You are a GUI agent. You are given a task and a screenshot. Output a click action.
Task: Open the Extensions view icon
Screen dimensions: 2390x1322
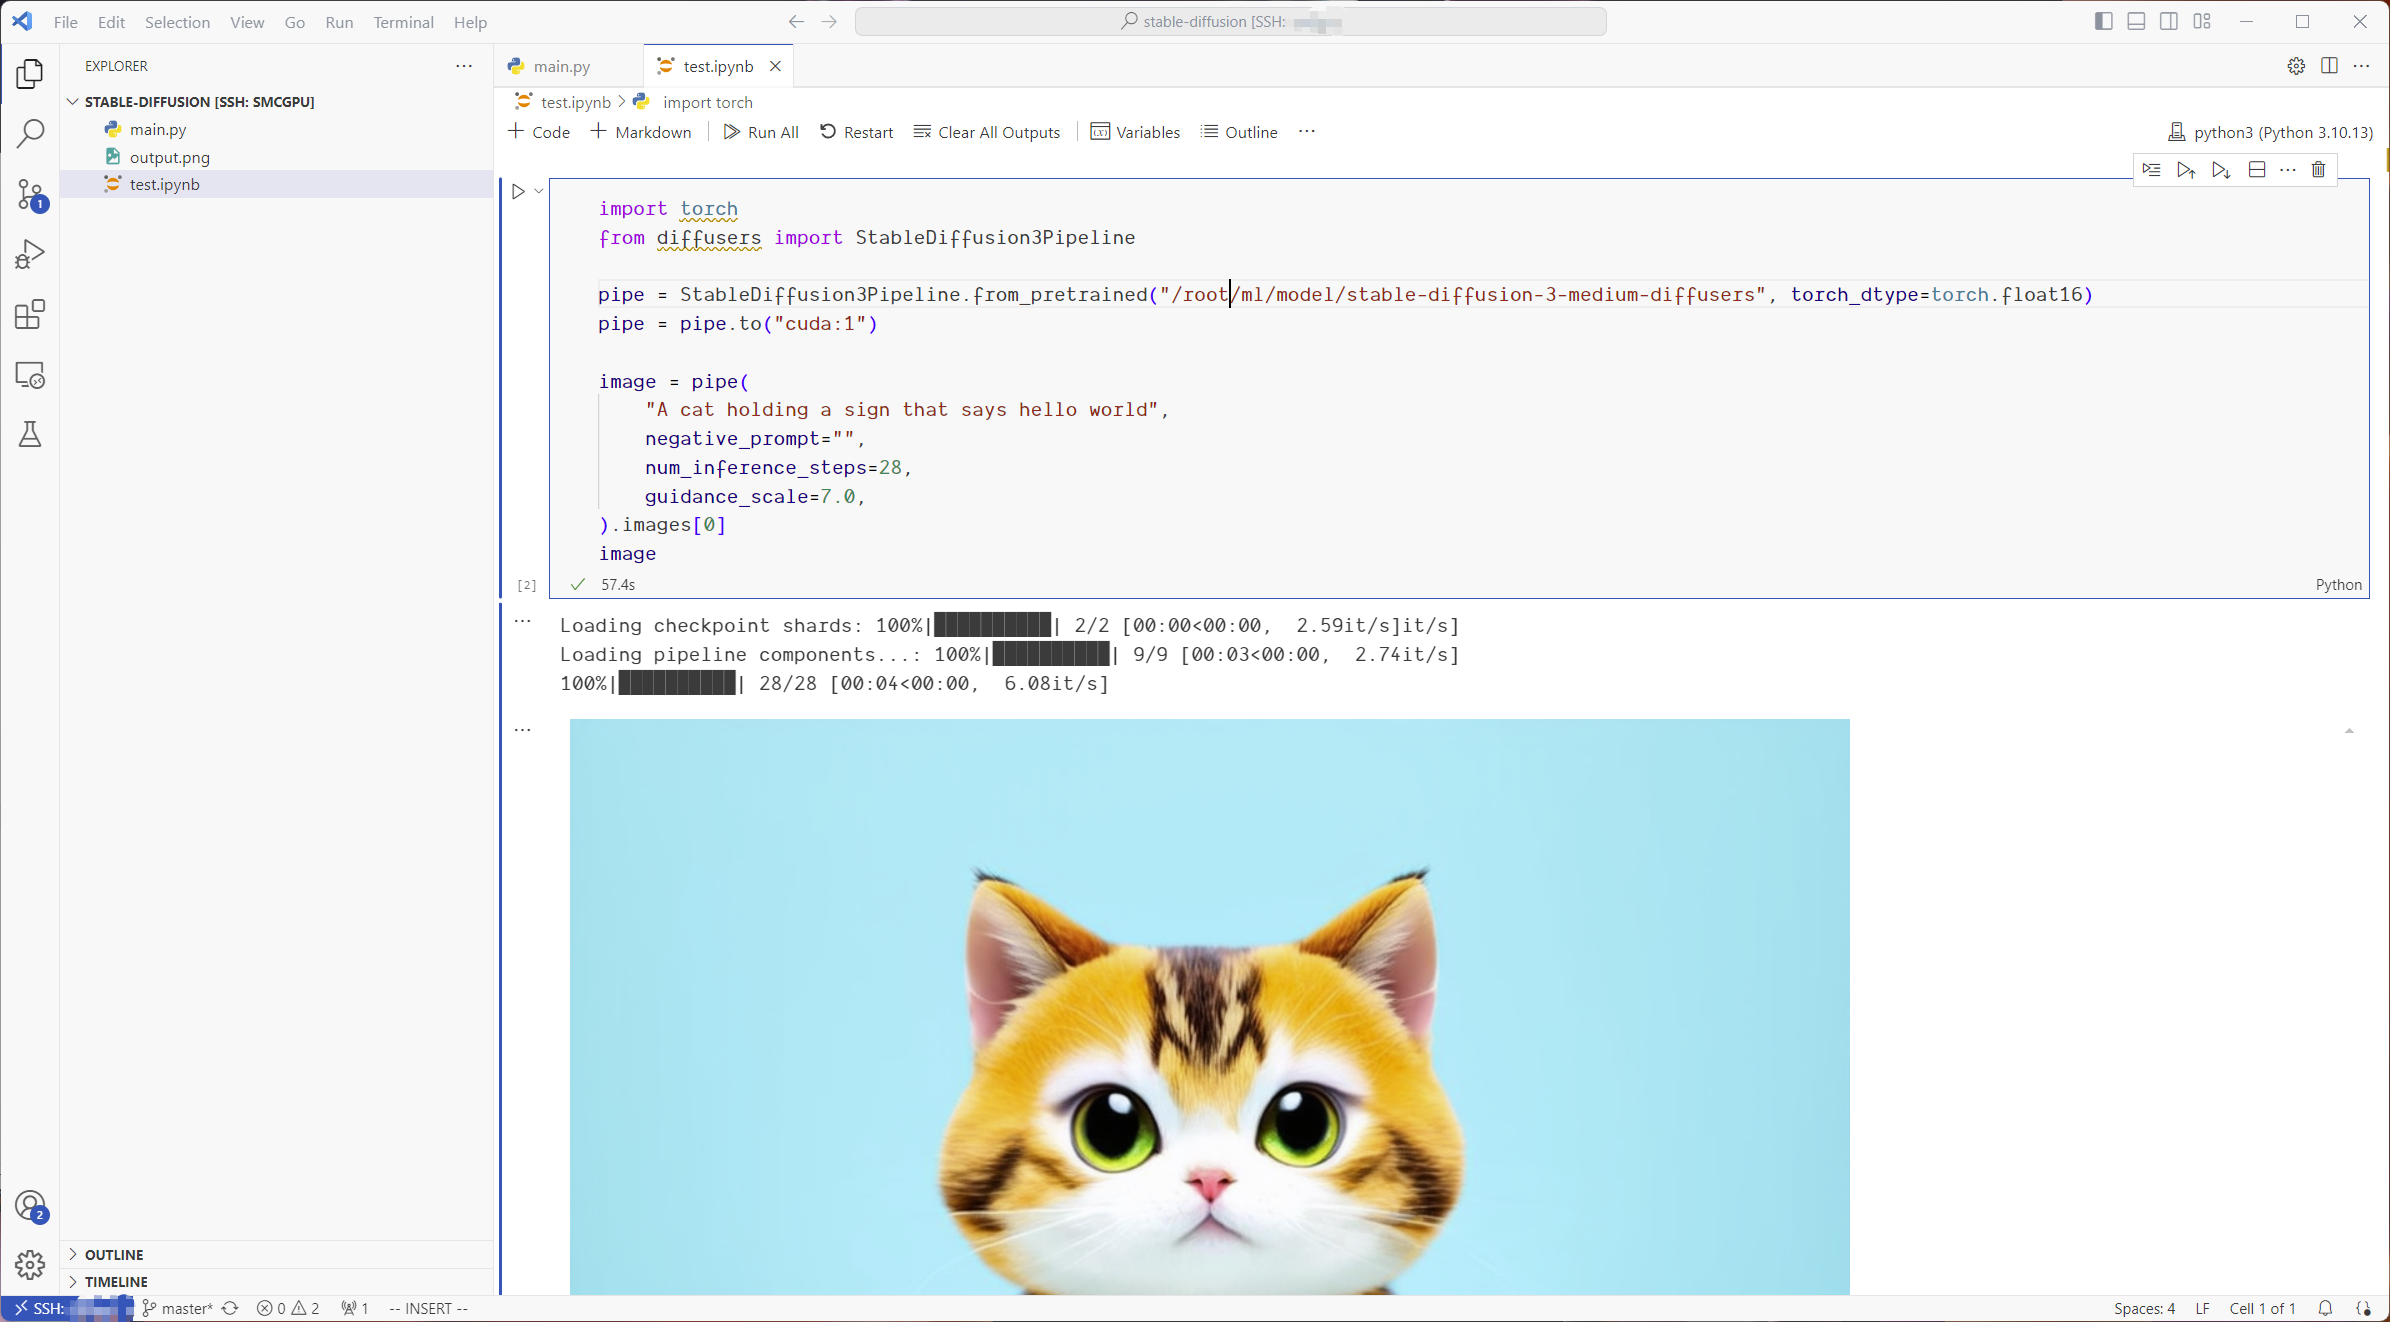tap(30, 315)
